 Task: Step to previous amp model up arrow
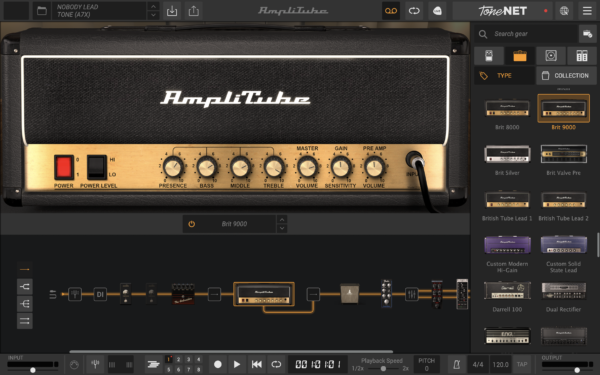(x=282, y=220)
